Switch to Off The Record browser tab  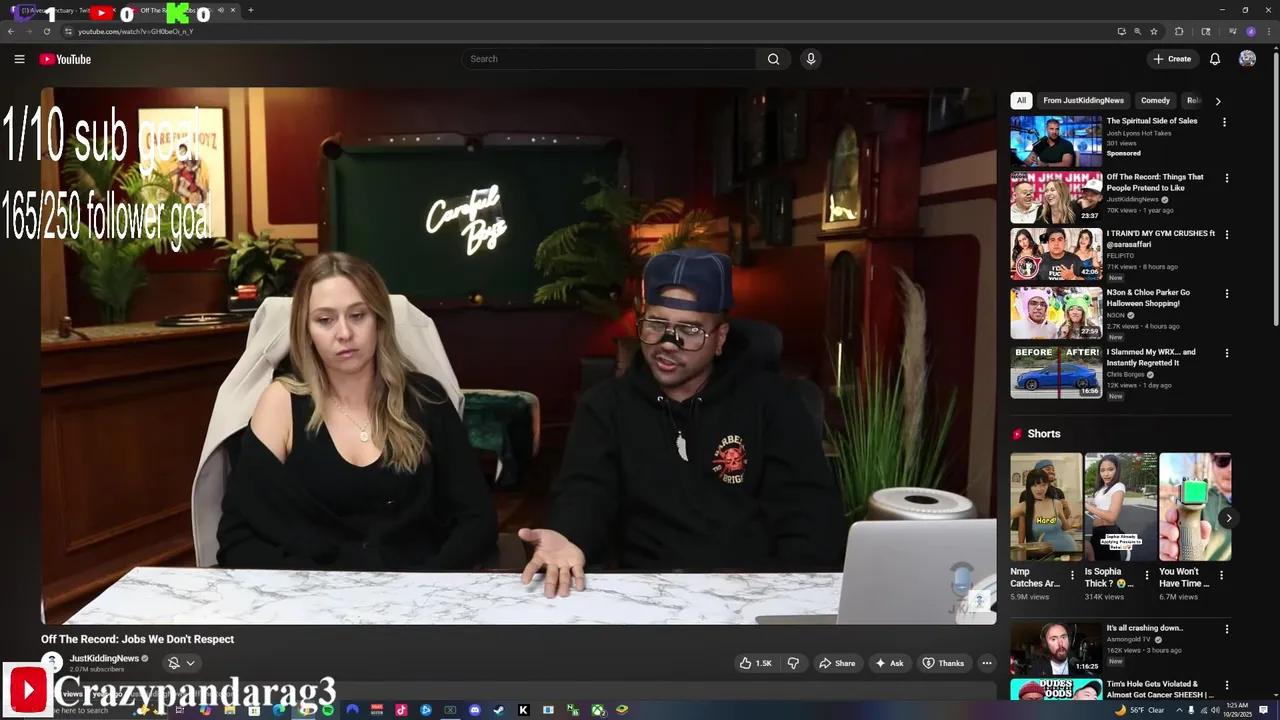point(185,10)
